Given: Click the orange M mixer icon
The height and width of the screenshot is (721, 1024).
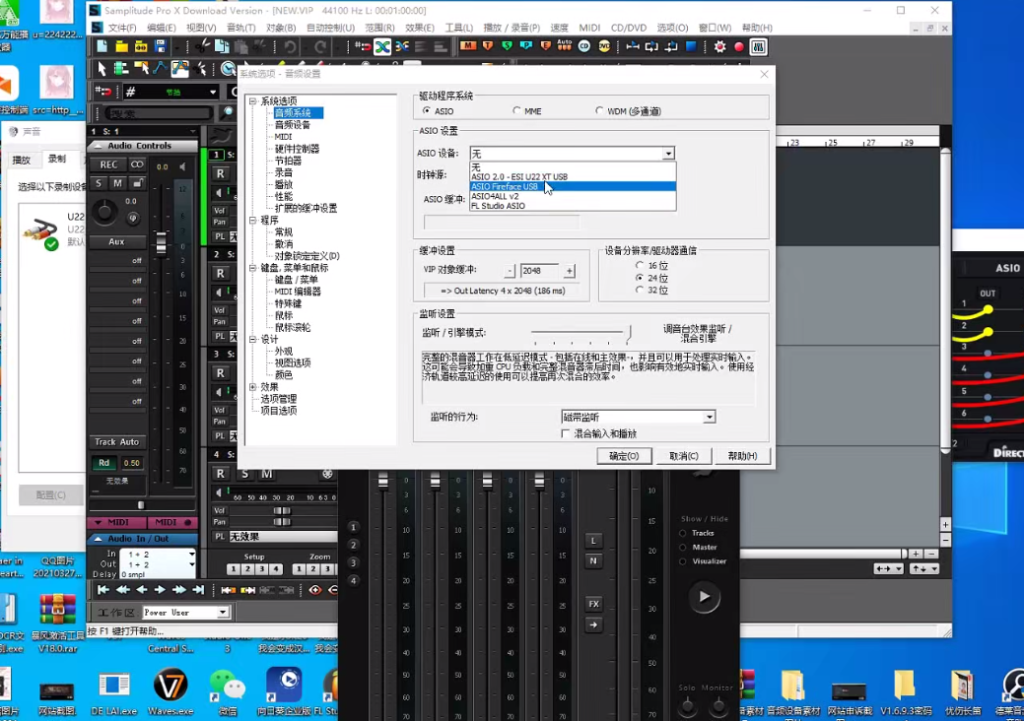Looking at the screenshot, I should (468, 46).
